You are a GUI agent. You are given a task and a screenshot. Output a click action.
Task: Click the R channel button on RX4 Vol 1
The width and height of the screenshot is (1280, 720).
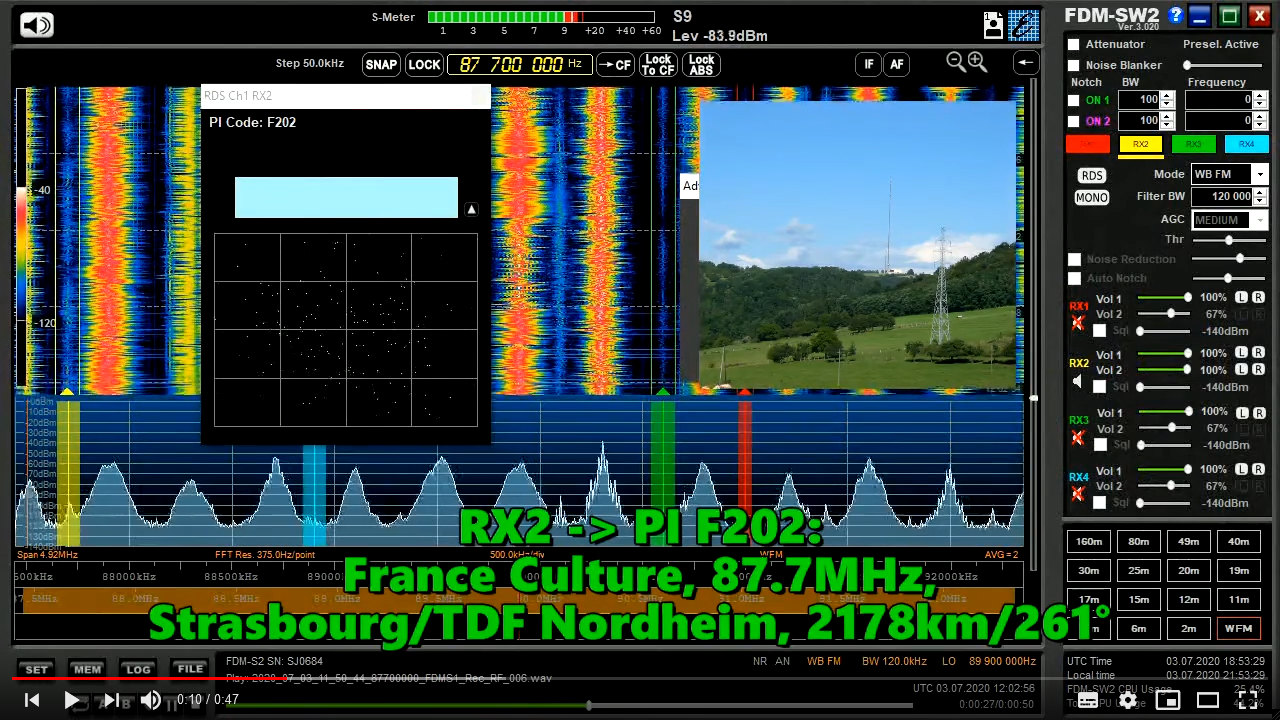pyautogui.click(x=1258, y=469)
